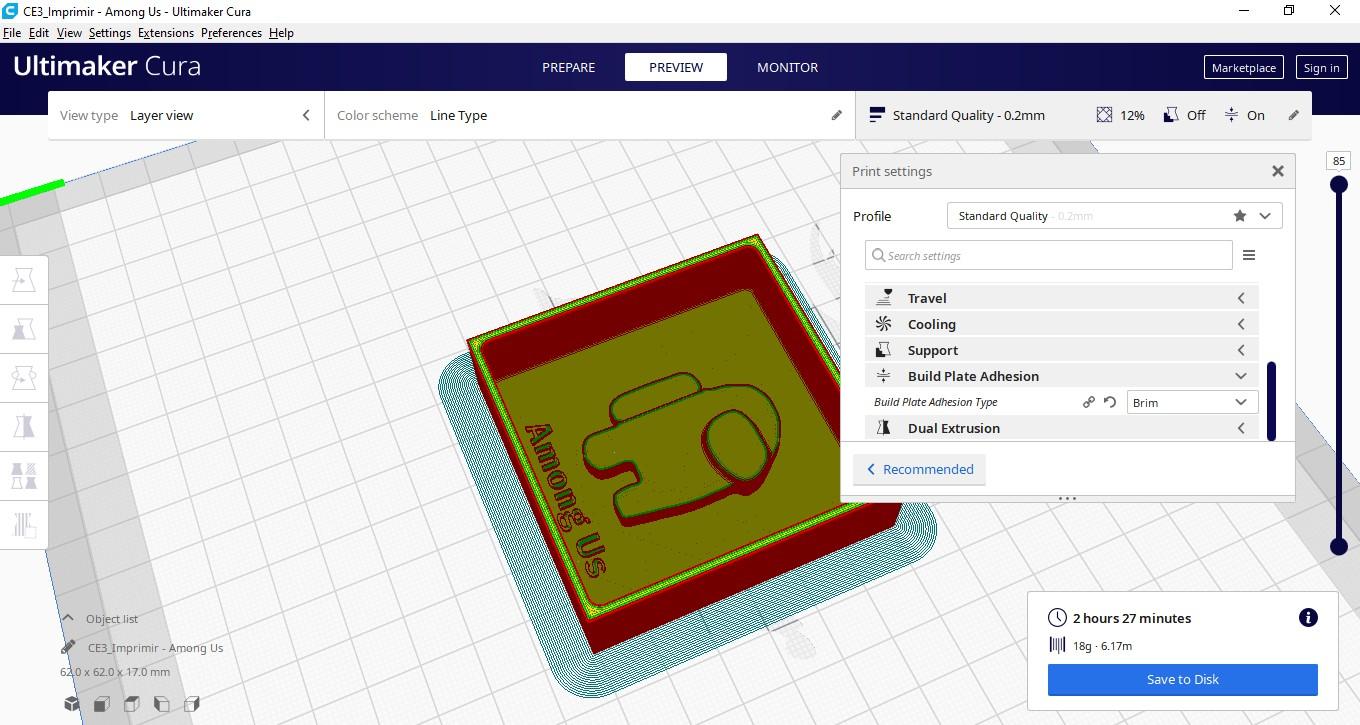Click the pencil icon beside Color scheme
1360x725 pixels.
click(x=837, y=115)
